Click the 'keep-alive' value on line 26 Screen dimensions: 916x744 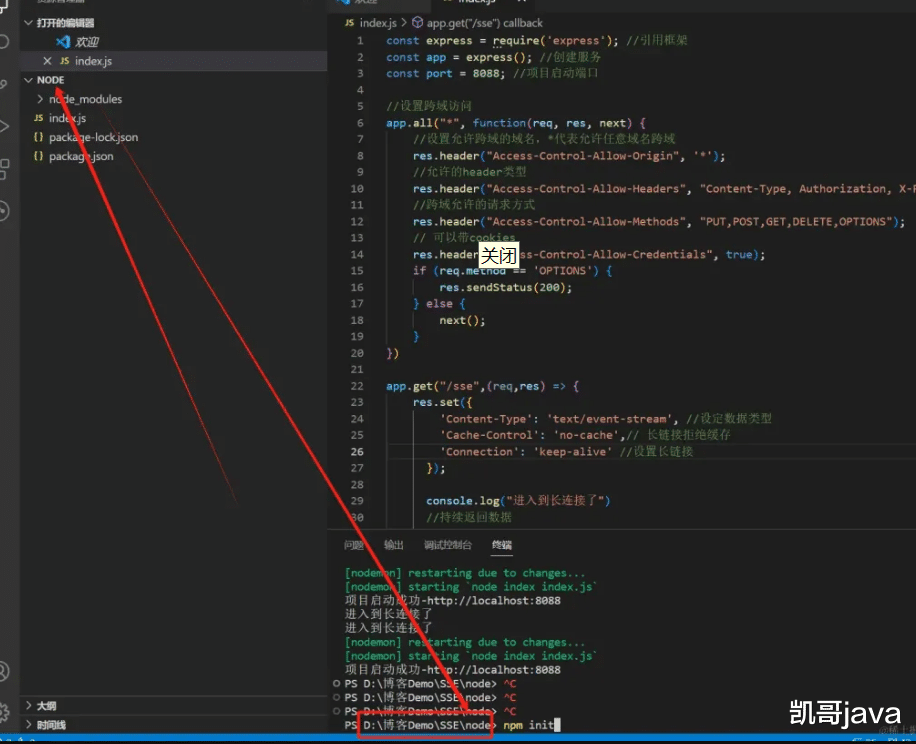pos(572,451)
